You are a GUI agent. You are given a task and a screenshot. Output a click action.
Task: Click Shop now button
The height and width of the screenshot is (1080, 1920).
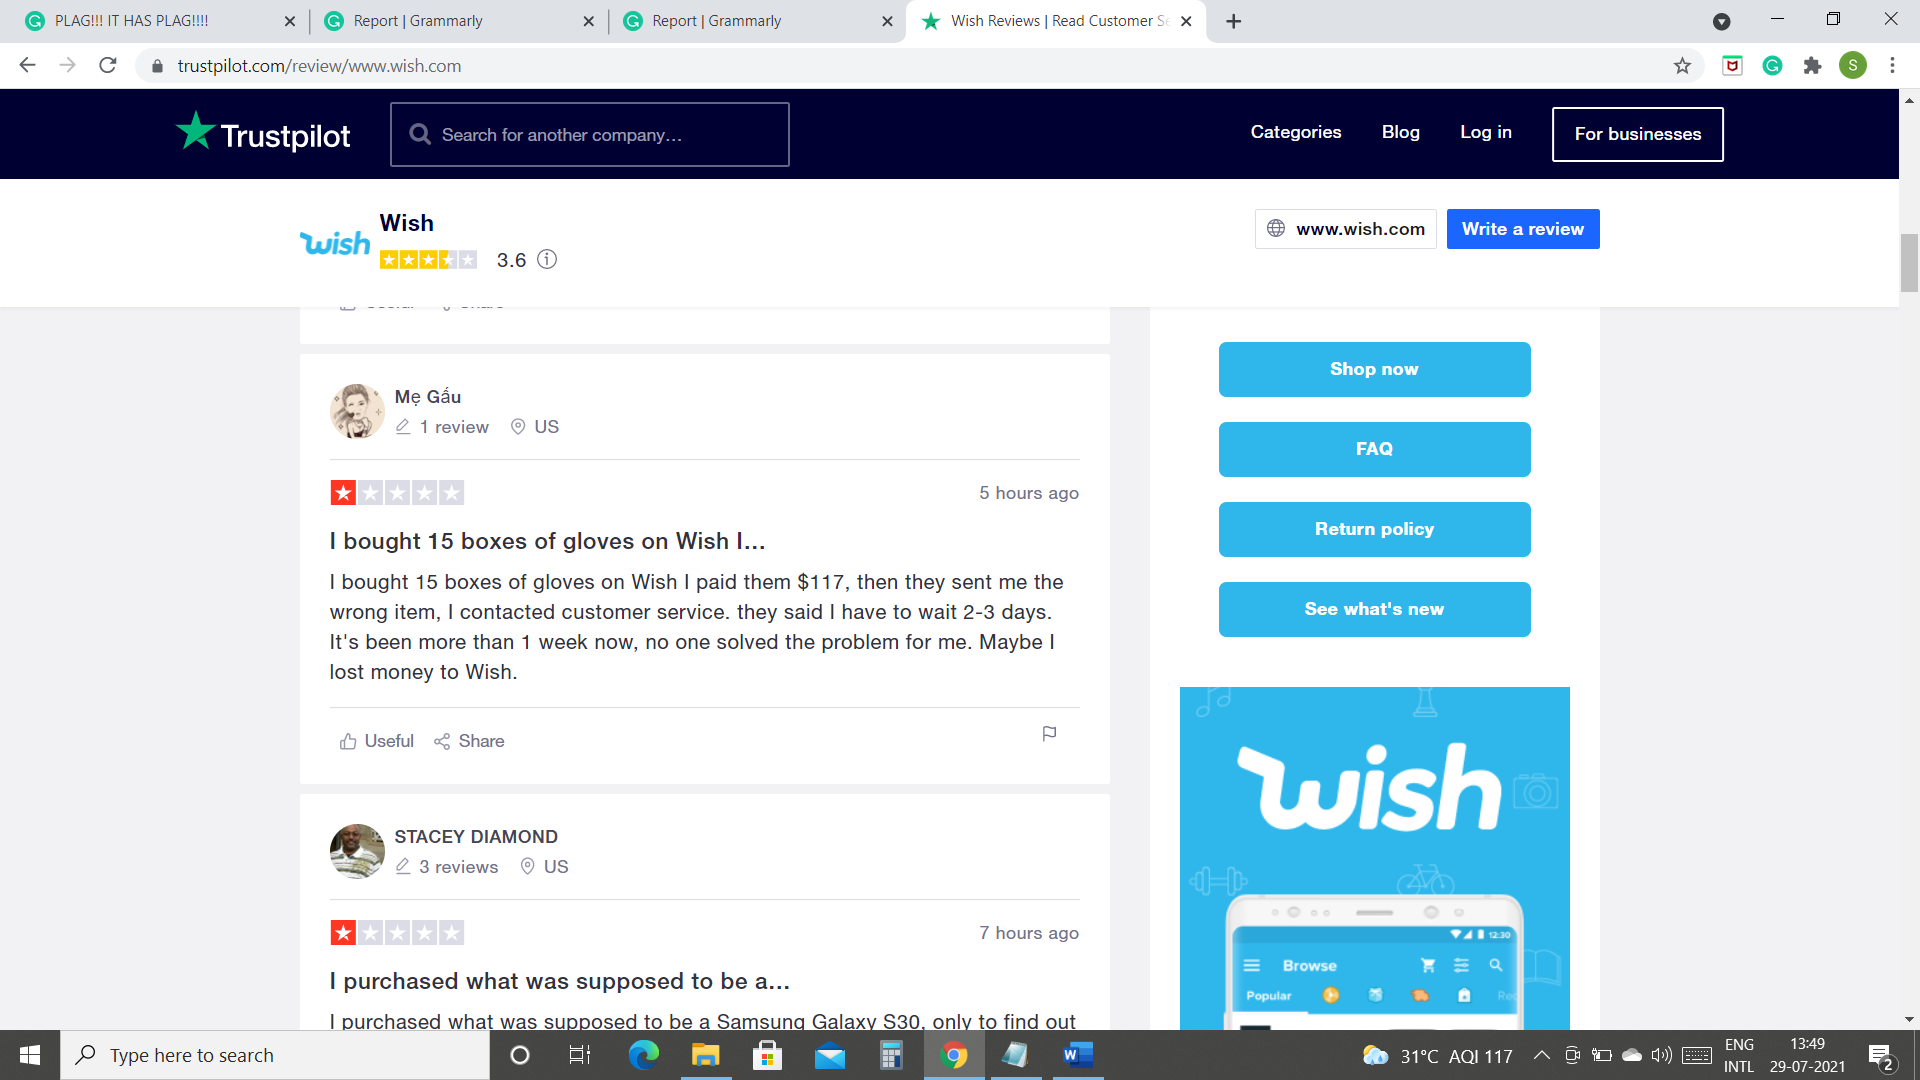[1374, 369]
